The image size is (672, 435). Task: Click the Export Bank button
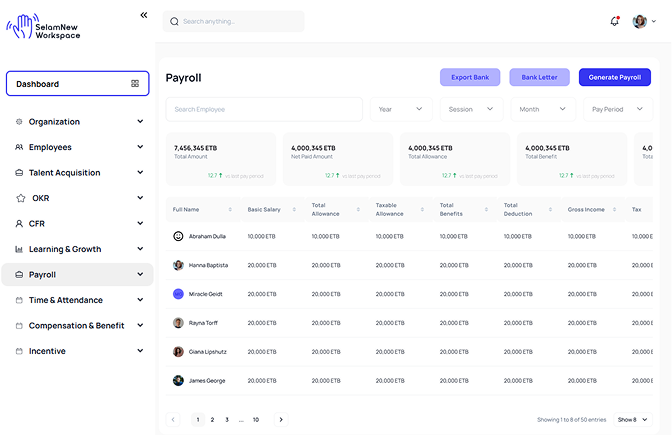pyautogui.click(x=470, y=77)
